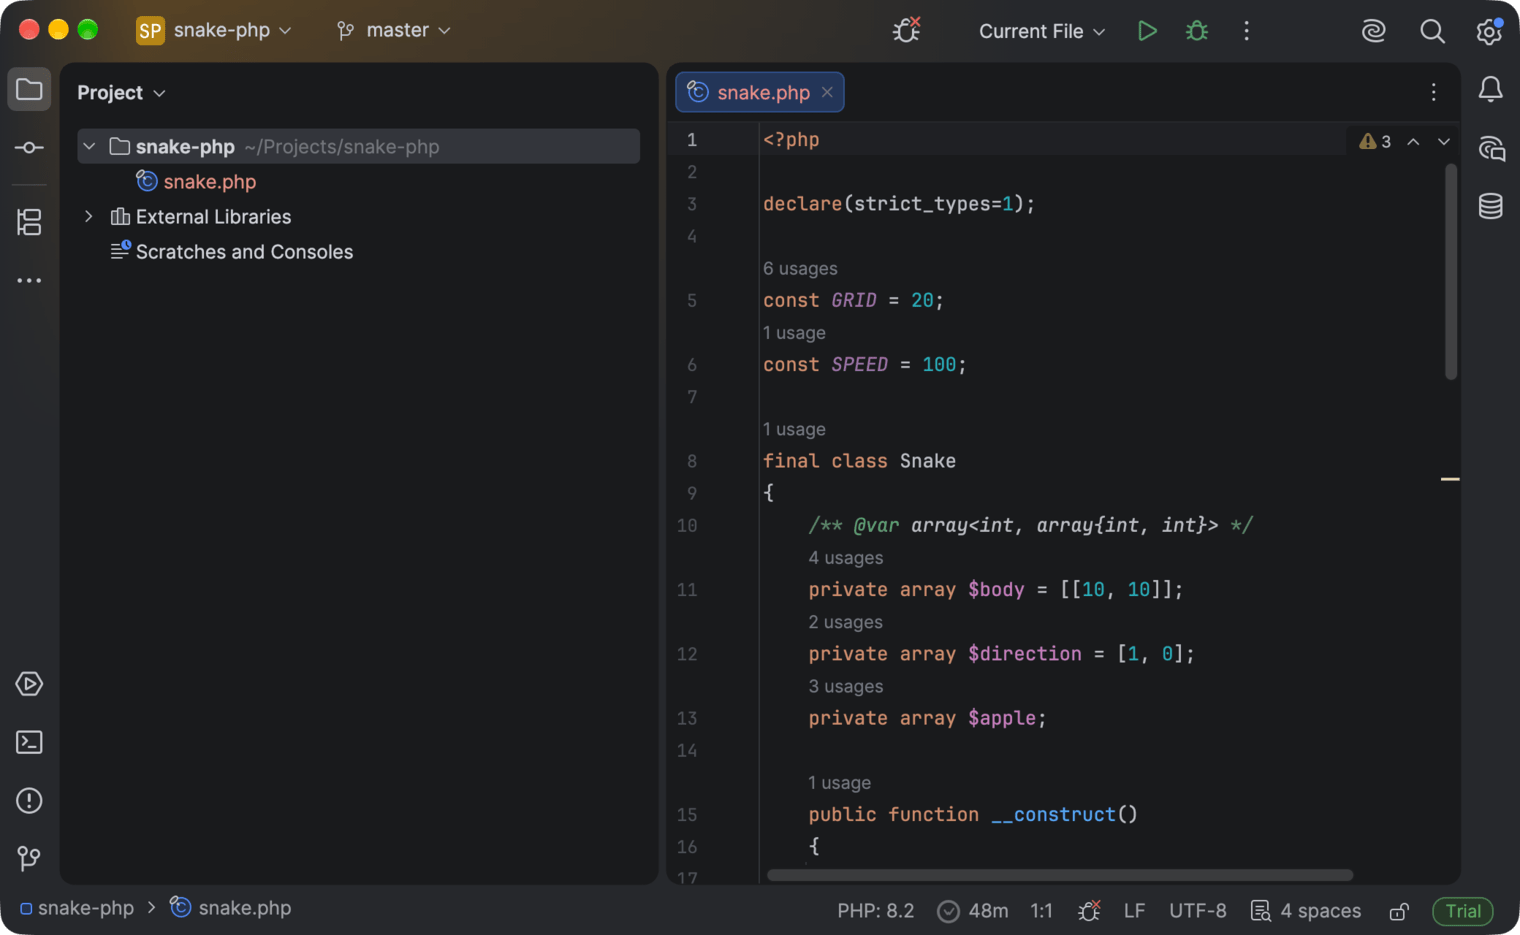Open the 3 warnings inspection indicator
This screenshot has height=935, width=1520.
click(x=1375, y=142)
